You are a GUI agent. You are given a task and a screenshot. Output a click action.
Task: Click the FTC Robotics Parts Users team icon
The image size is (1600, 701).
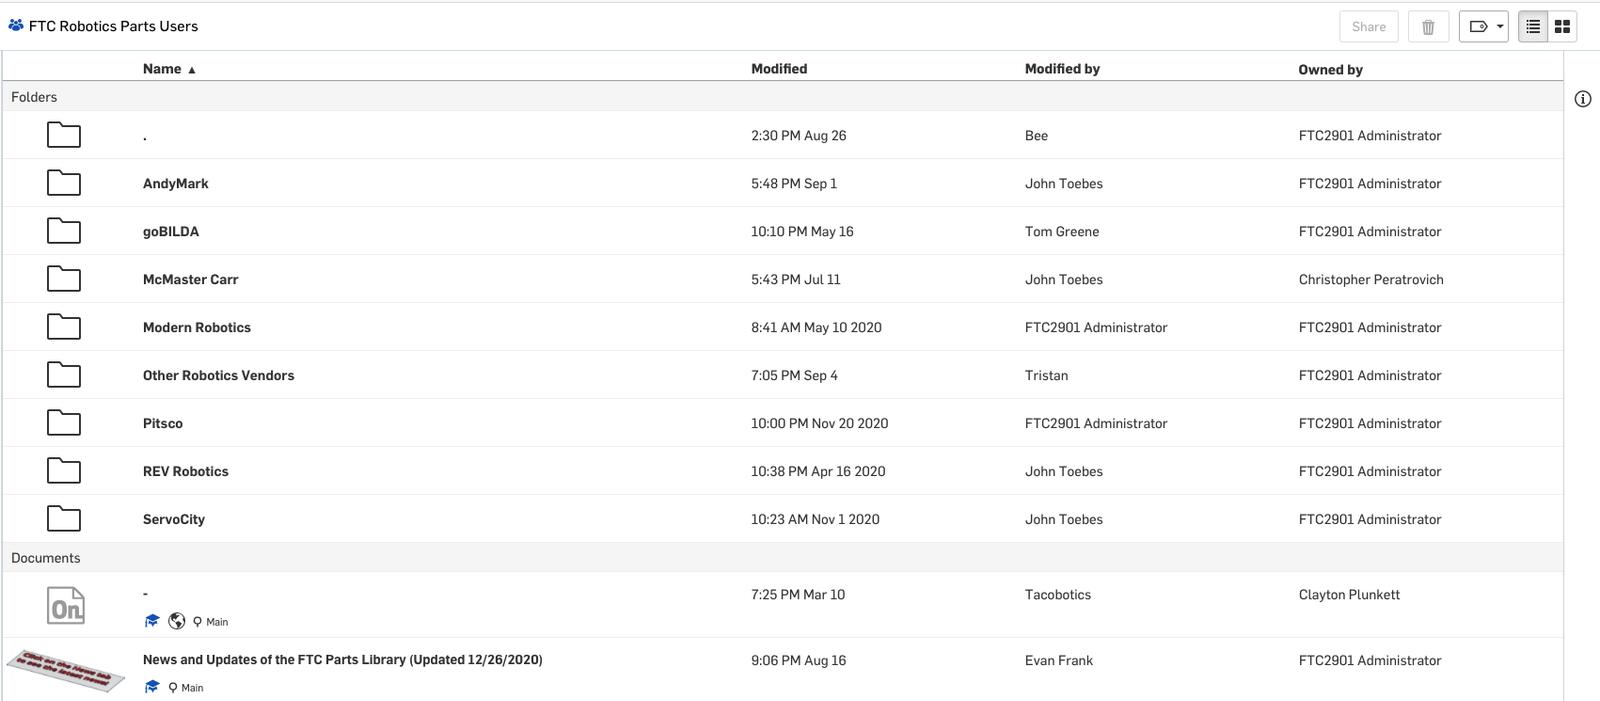[x=16, y=26]
